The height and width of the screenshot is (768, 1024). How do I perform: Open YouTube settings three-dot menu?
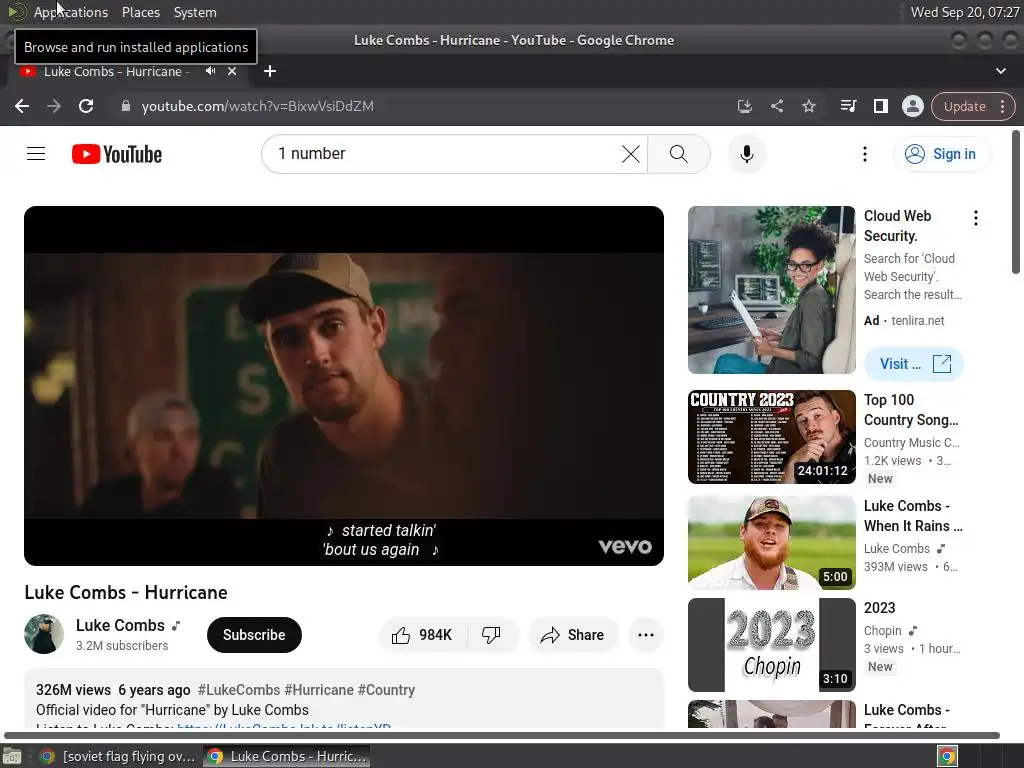865,154
